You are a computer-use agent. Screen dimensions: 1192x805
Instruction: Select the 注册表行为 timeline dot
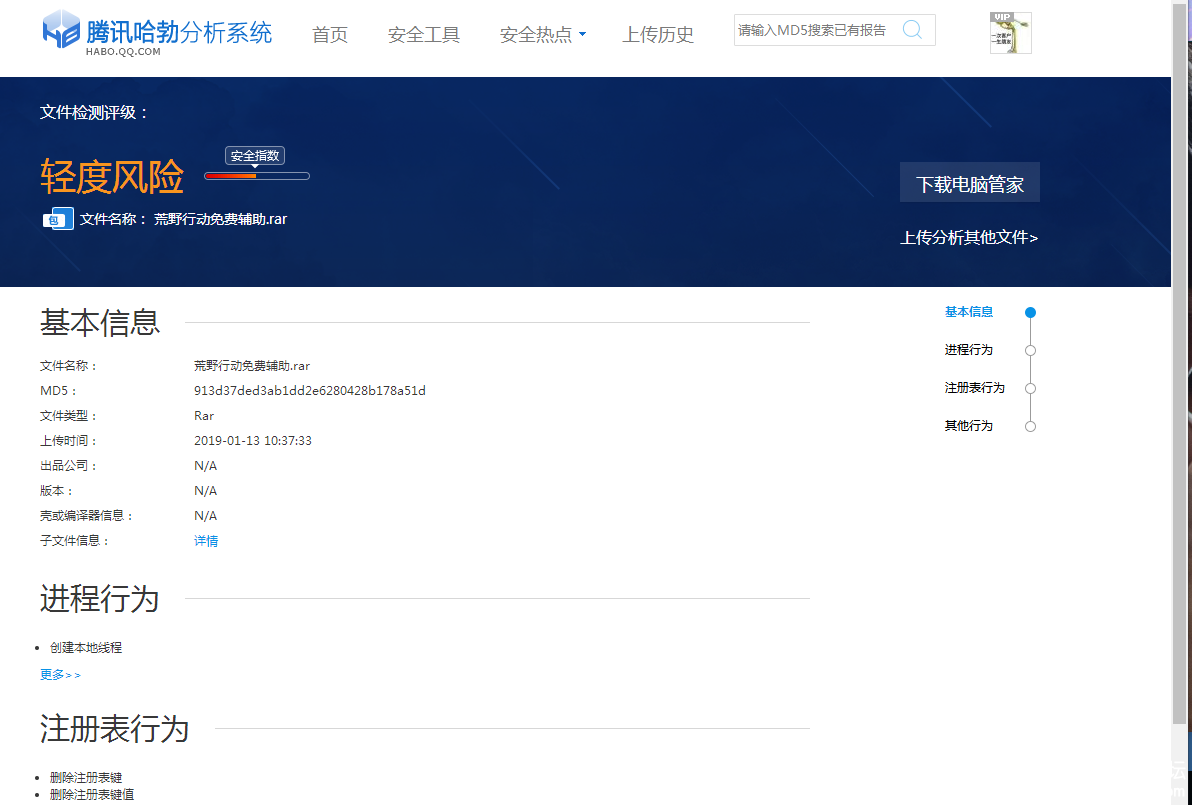click(x=1030, y=388)
